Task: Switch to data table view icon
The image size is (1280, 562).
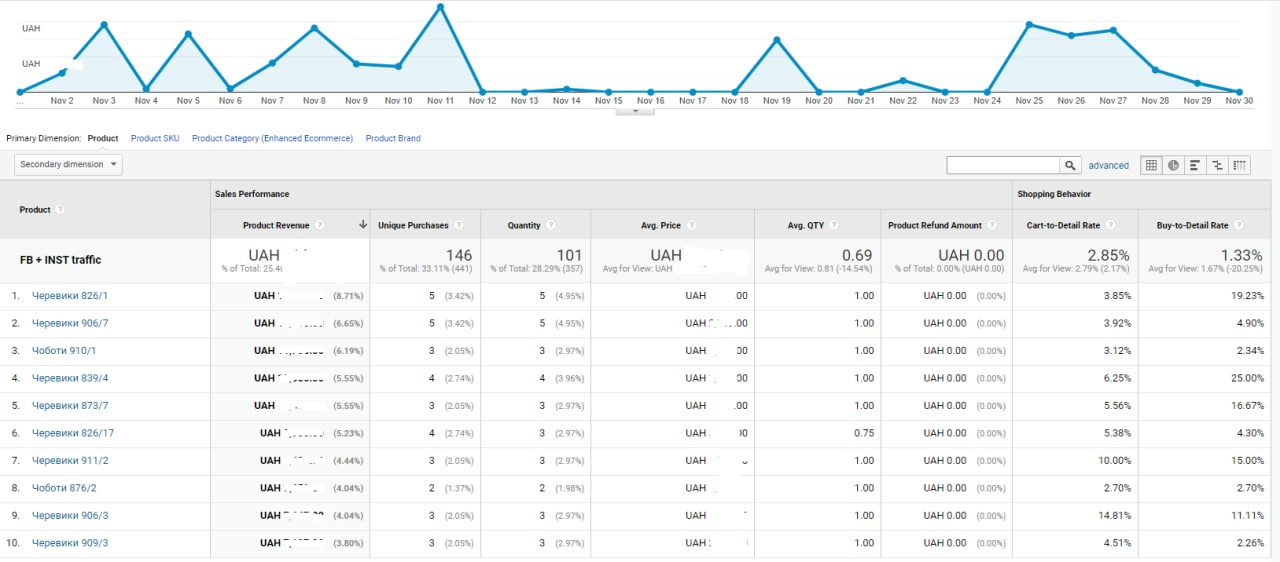Action: click(1151, 165)
